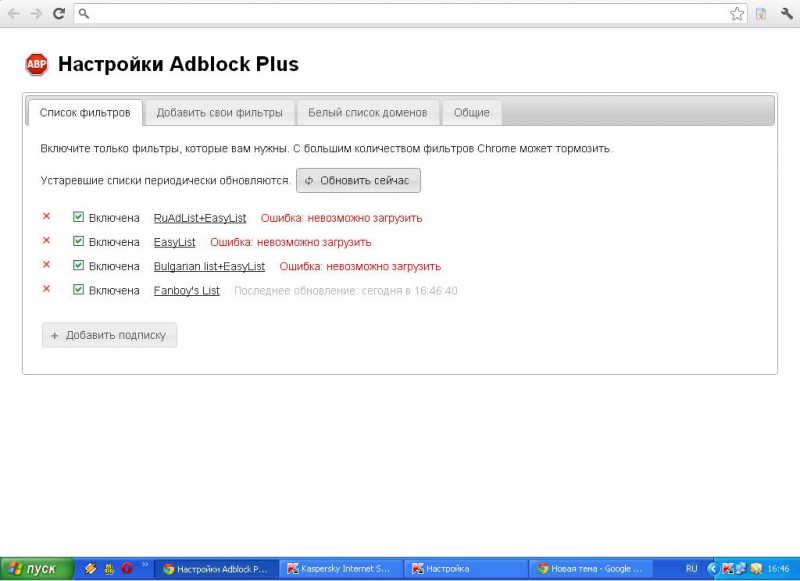The width and height of the screenshot is (800, 581).
Task: Click the browser forward arrow
Action: click(36, 14)
